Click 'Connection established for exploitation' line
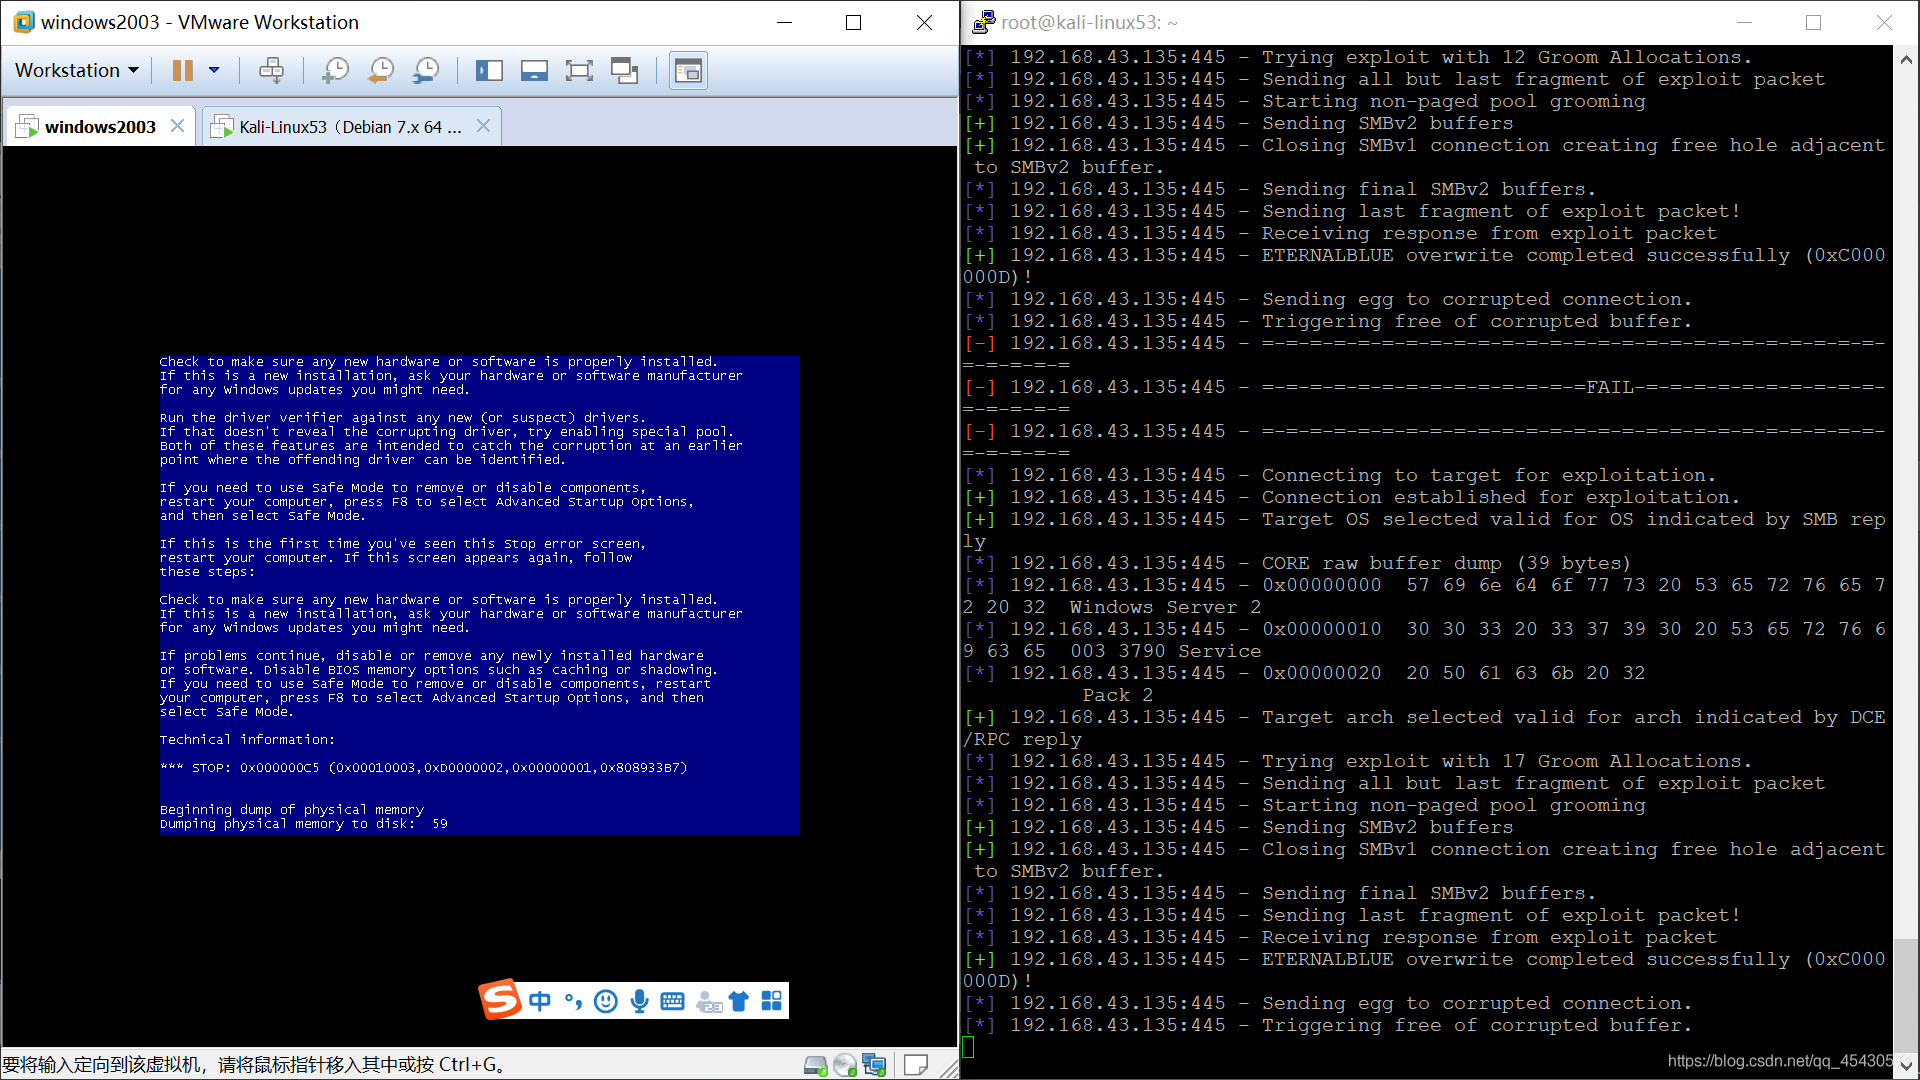The height and width of the screenshot is (1080, 1920). click(x=1350, y=497)
